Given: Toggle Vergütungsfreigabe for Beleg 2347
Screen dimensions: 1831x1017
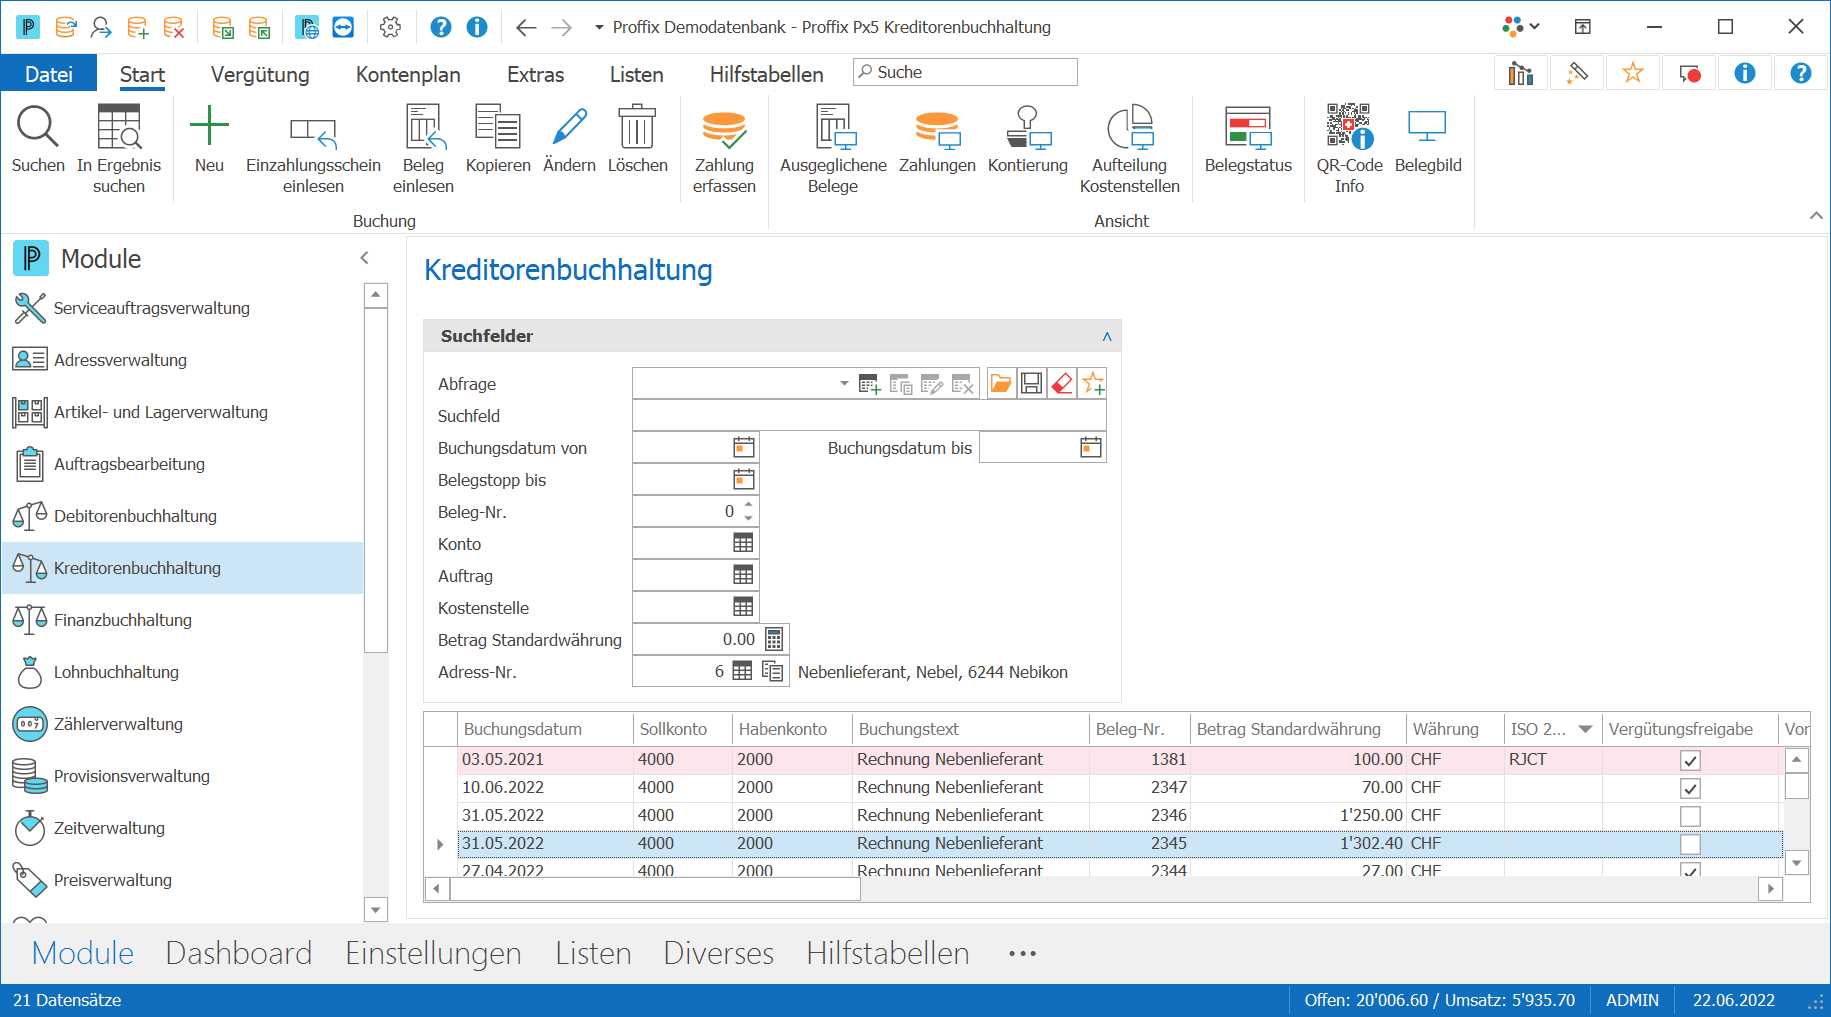Looking at the screenshot, I should click(x=1690, y=788).
